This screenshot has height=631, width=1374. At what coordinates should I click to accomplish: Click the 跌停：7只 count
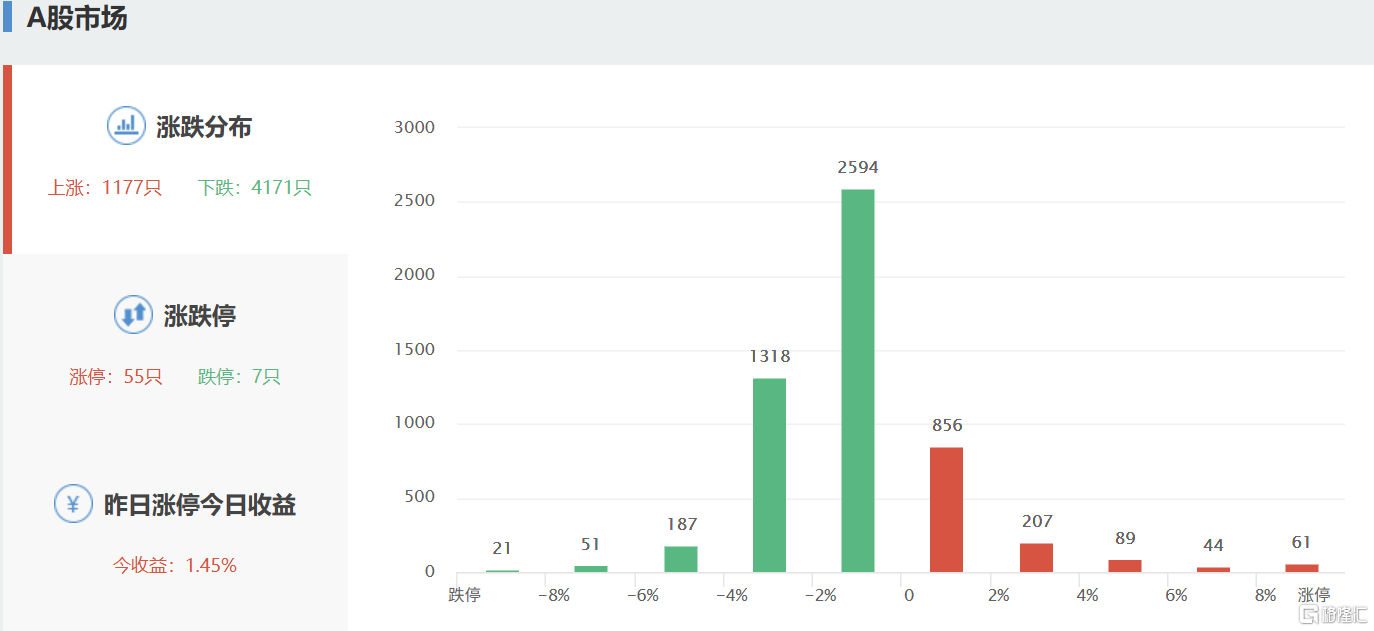click(x=239, y=377)
